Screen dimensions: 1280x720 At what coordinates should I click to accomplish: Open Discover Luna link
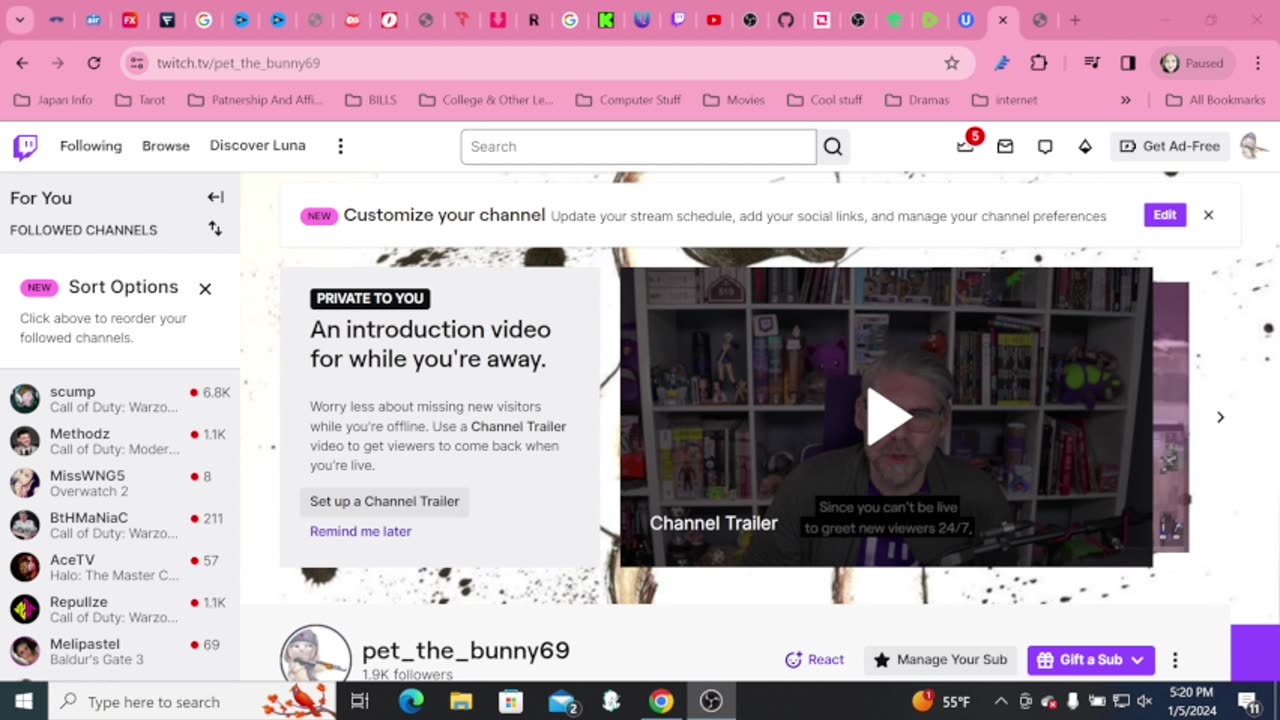point(258,146)
